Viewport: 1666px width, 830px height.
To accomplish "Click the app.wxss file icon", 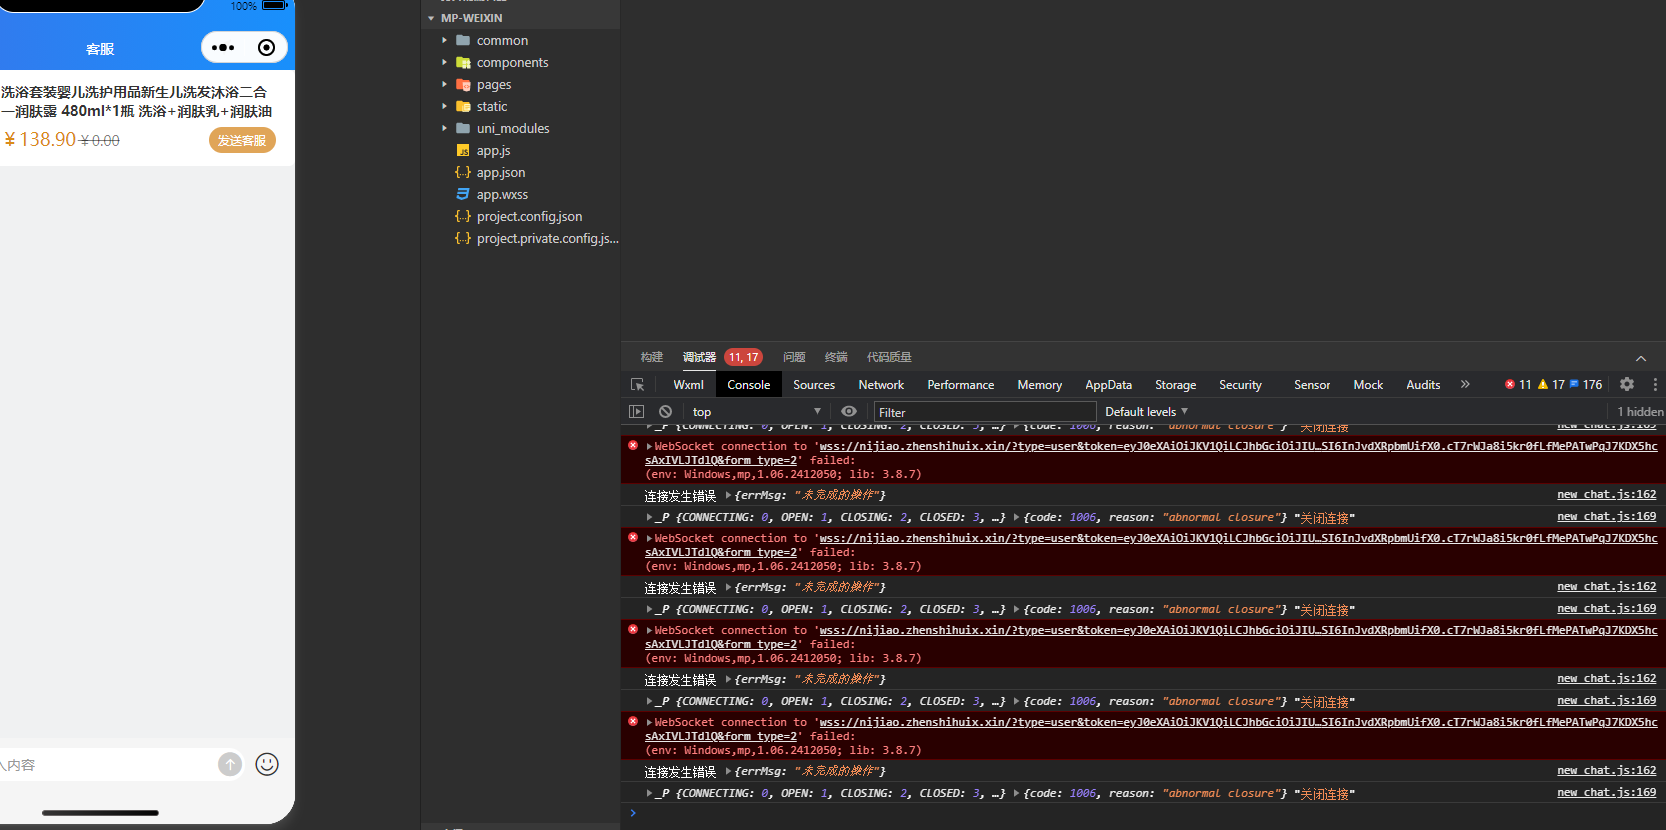I will (x=463, y=194).
